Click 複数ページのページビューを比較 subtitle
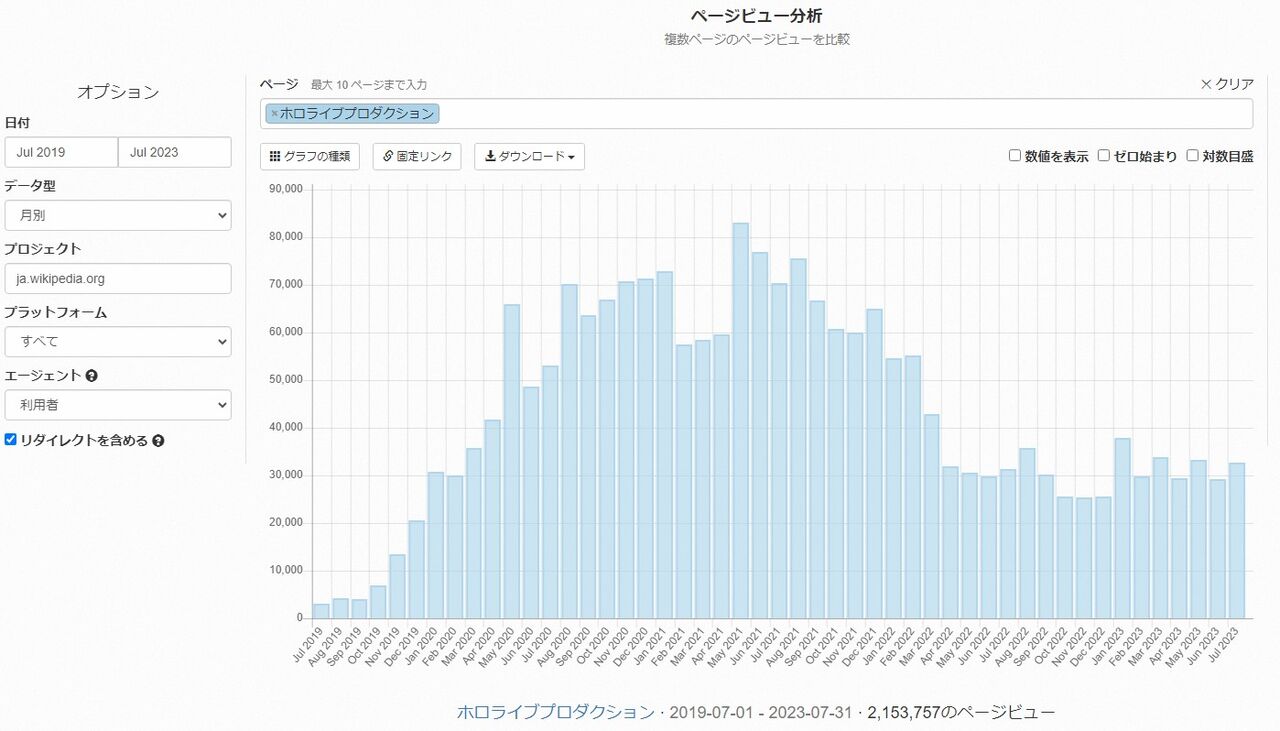1280x731 pixels. point(756,40)
